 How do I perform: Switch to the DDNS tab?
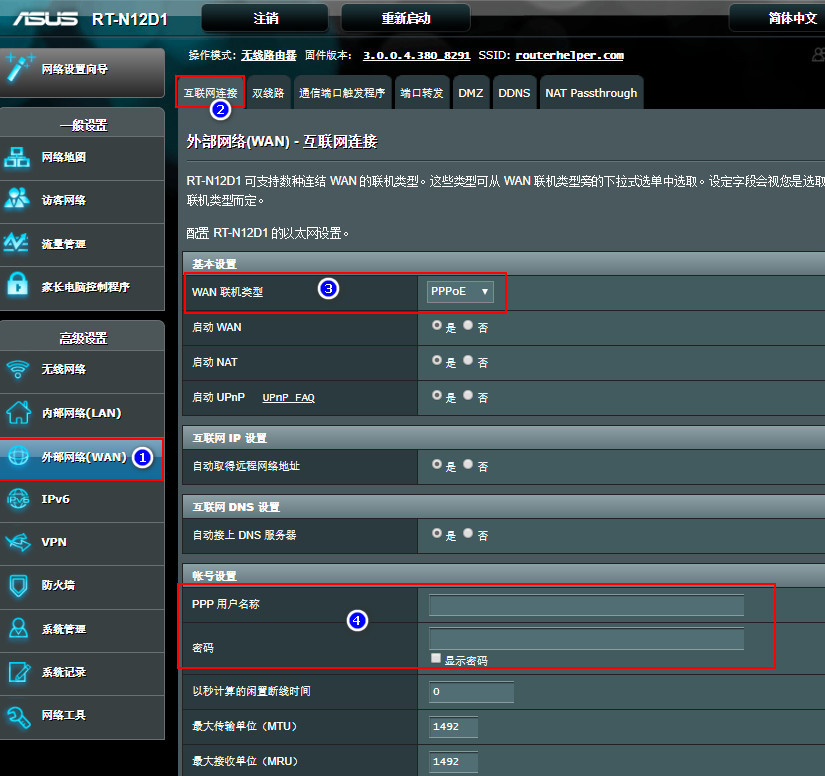coord(514,92)
